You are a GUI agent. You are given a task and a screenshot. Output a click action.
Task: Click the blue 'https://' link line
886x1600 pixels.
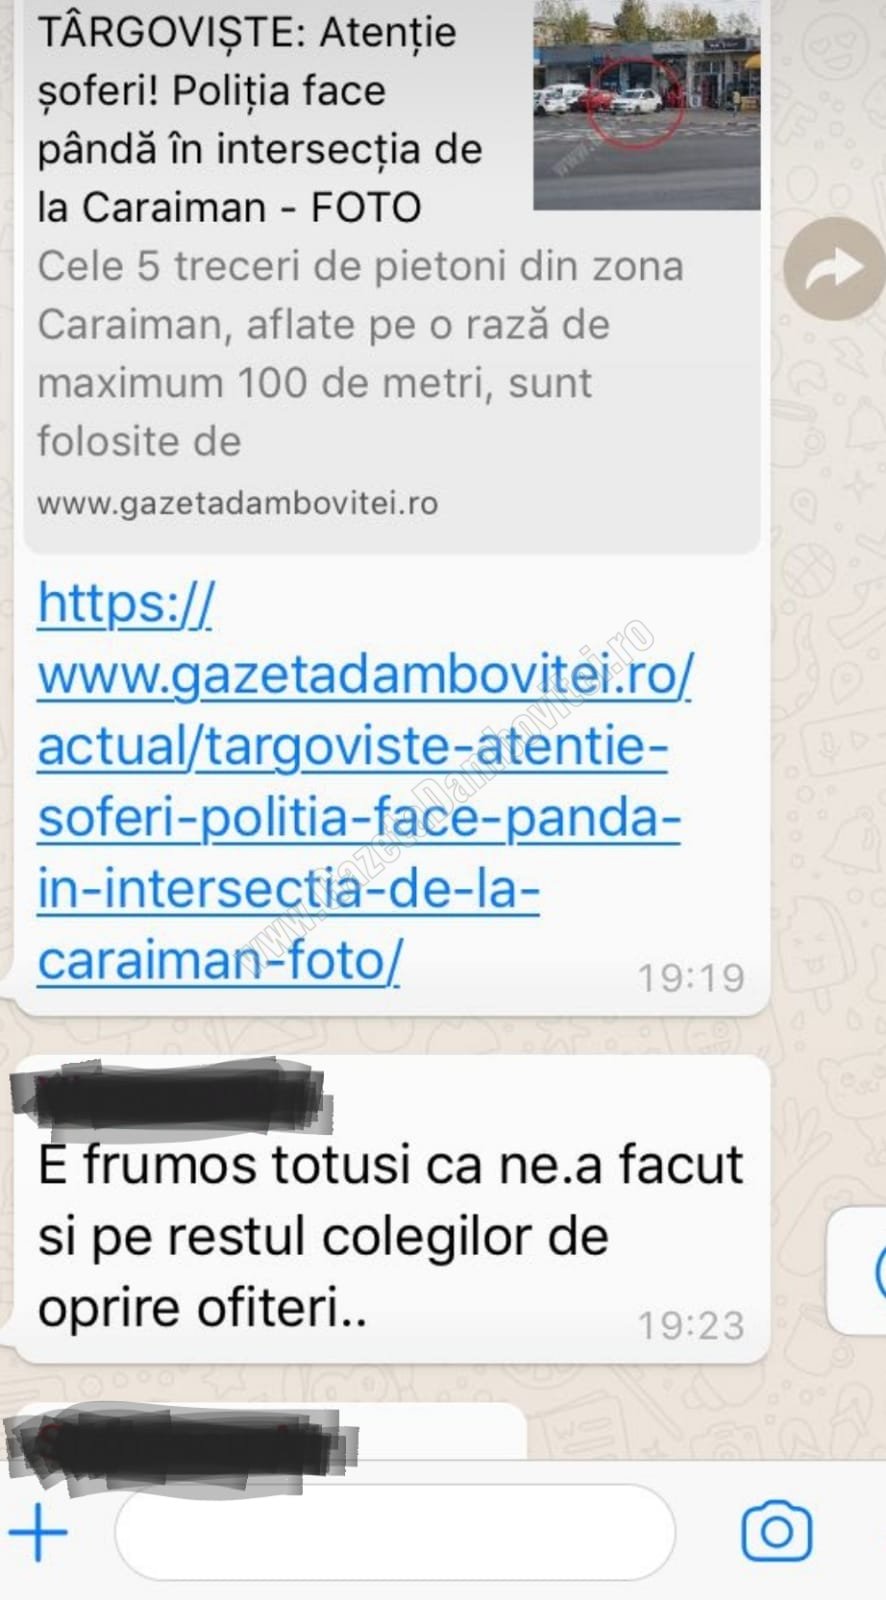point(125,604)
